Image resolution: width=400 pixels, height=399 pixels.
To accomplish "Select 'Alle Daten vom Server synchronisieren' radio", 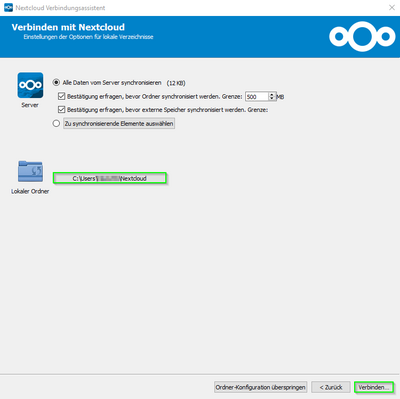I will pos(56,82).
